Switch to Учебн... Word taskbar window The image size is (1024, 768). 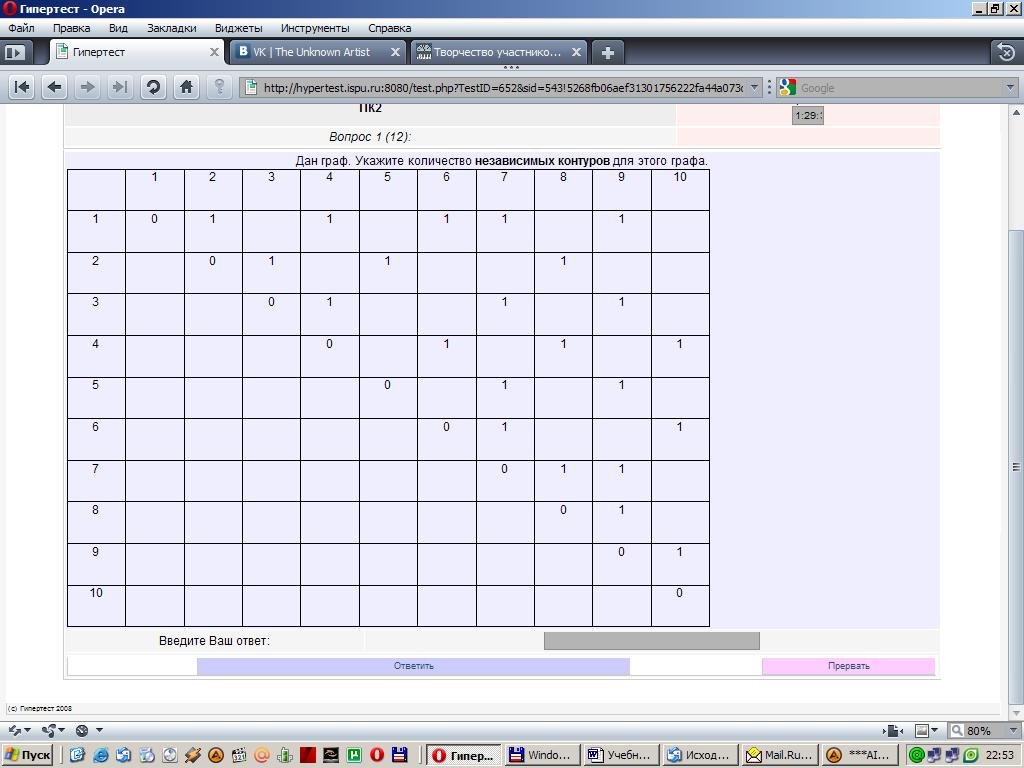621,756
